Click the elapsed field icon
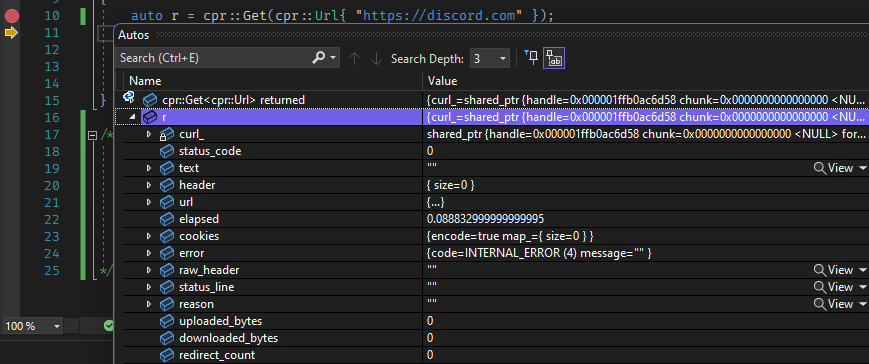This screenshot has height=364, width=869. (x=167, y=219)
